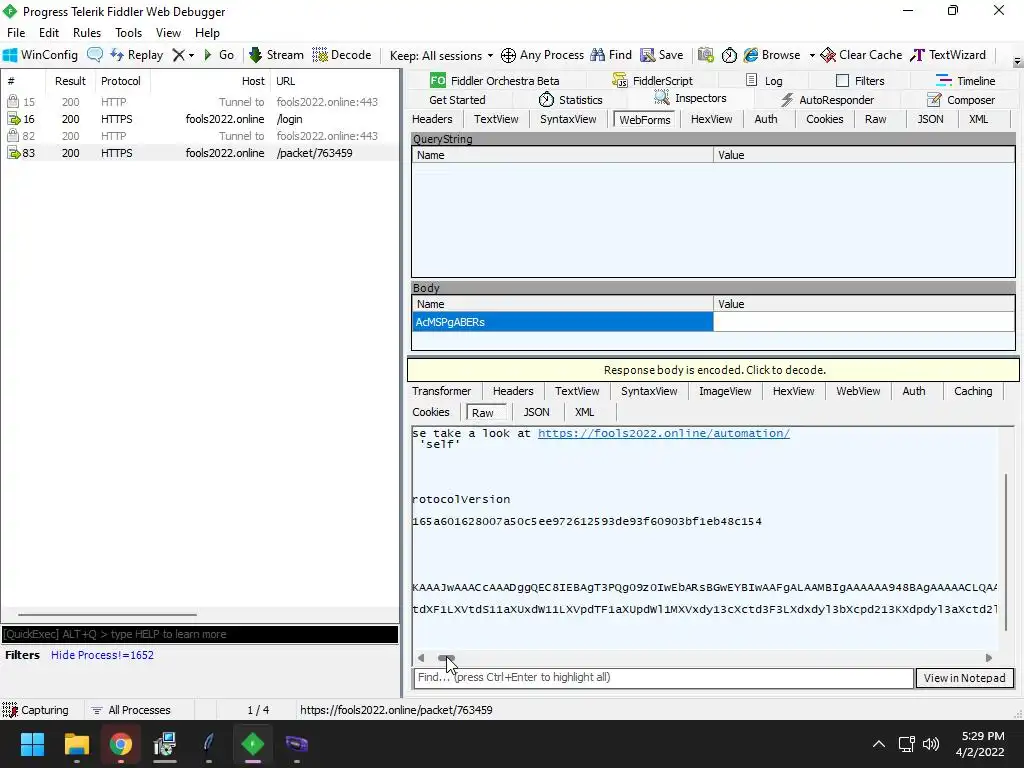Open Chrome from the taskbar

coord(120,744)
